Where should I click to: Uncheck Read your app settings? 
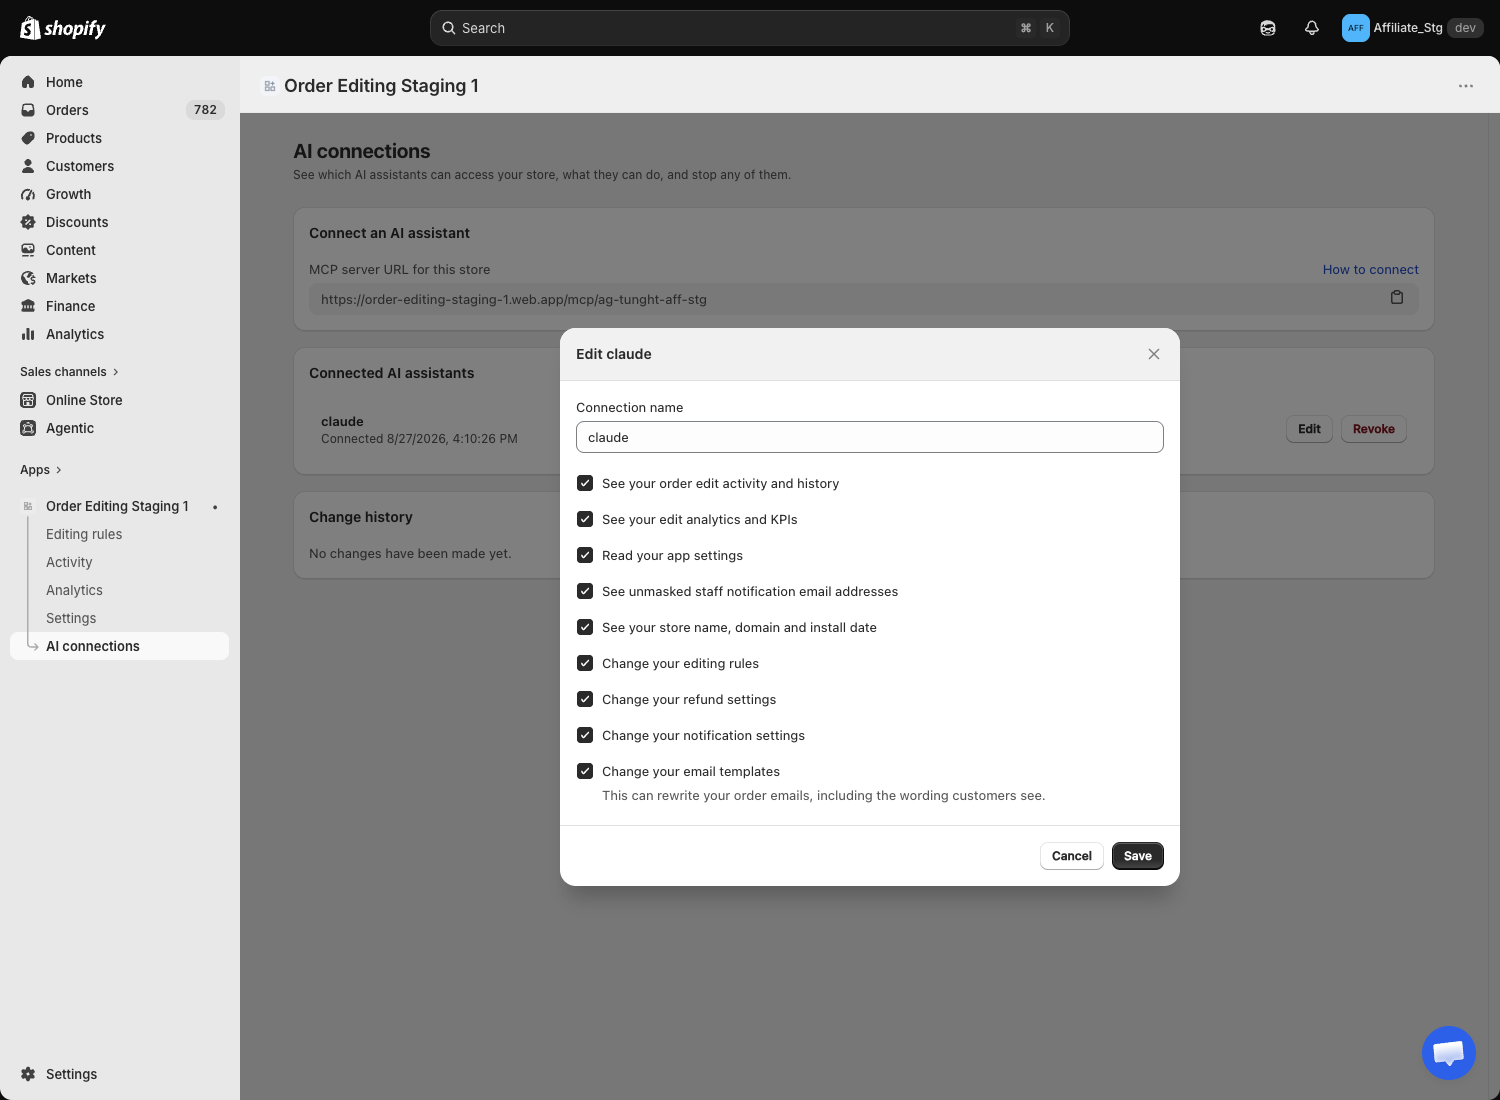[585, 555]
